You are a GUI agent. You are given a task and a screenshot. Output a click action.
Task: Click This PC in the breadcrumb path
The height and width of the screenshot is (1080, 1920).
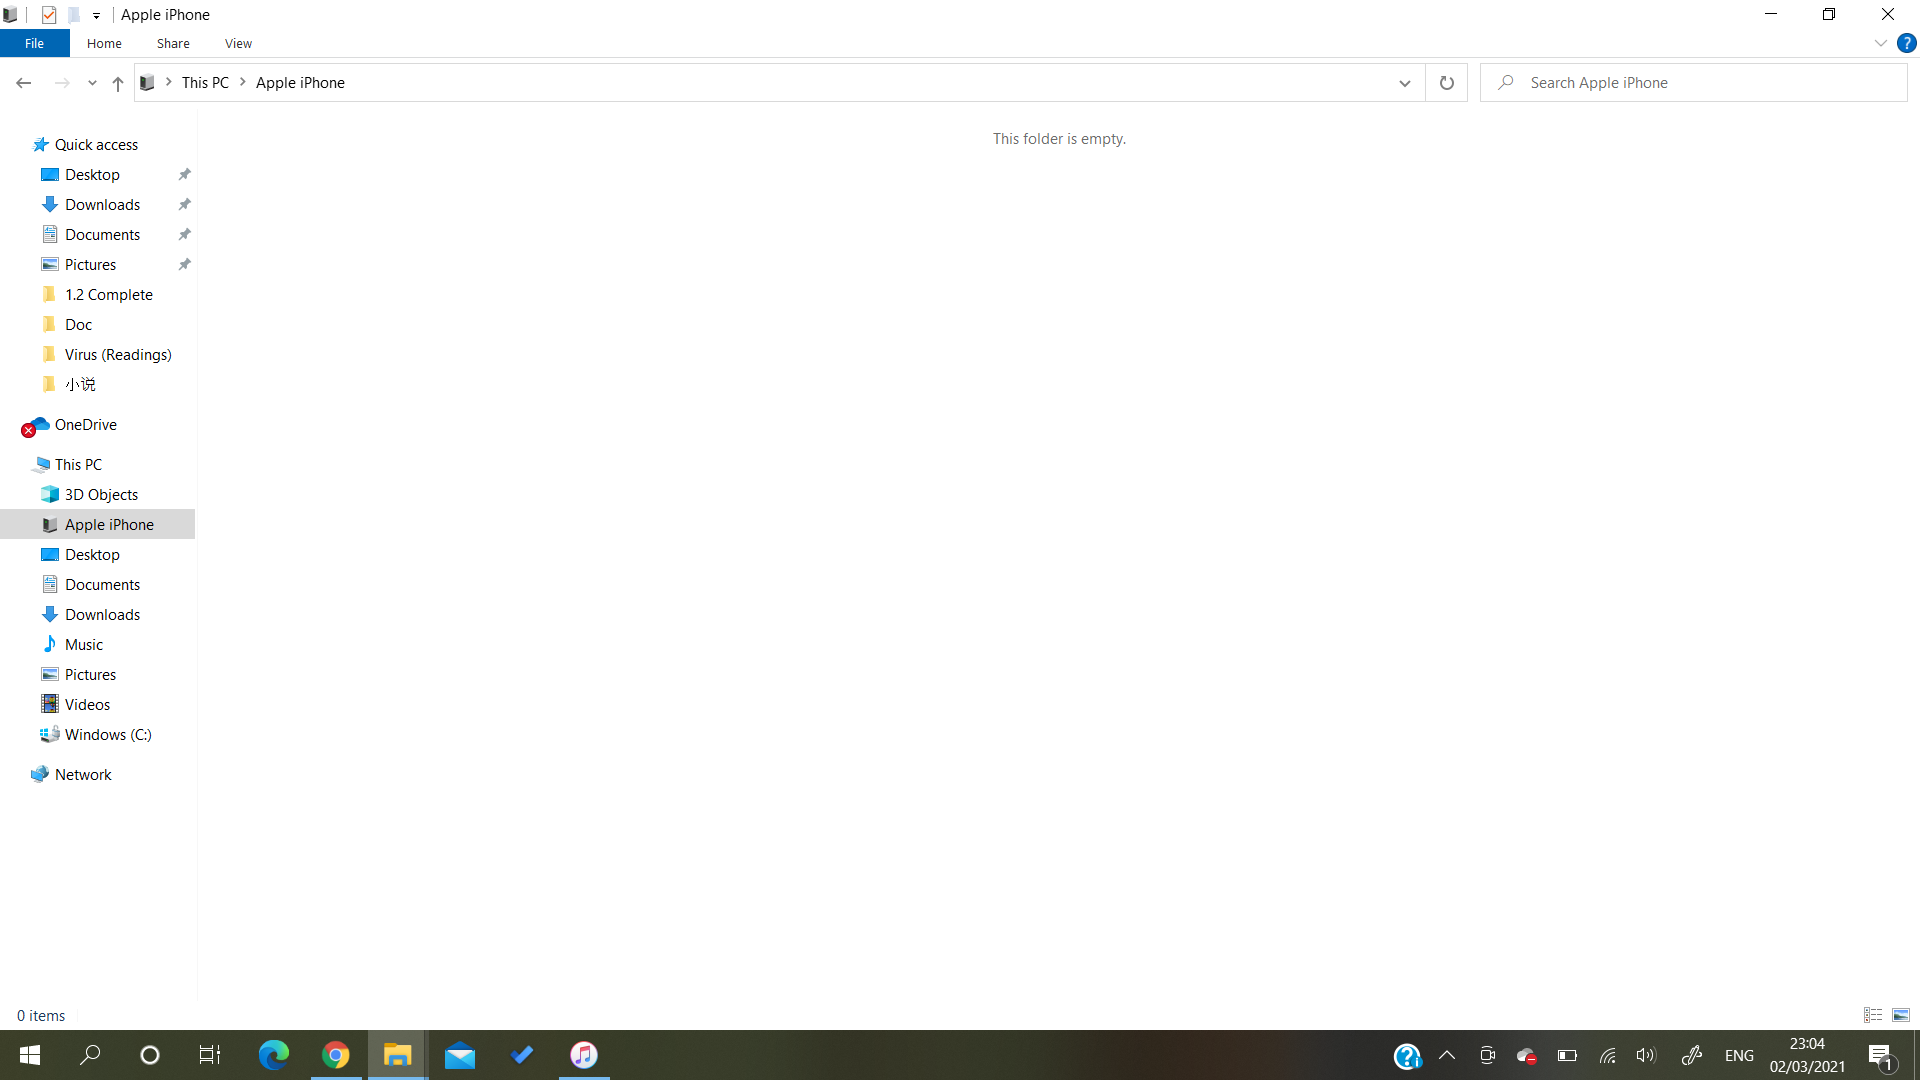click(205, 83)
